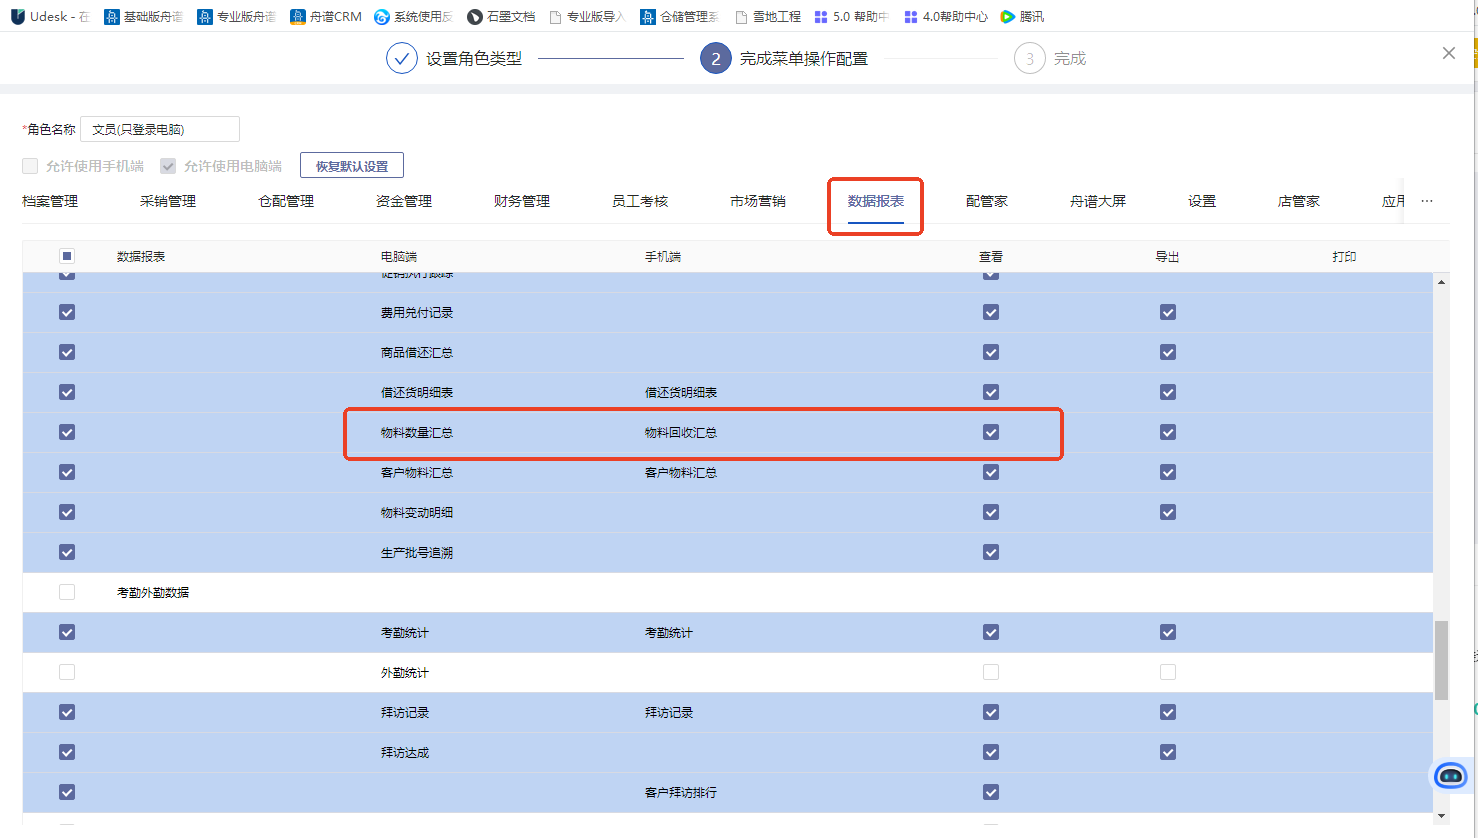Click the scroll-down arrow of the table

pyautogui.click(x=1441, y=816)
